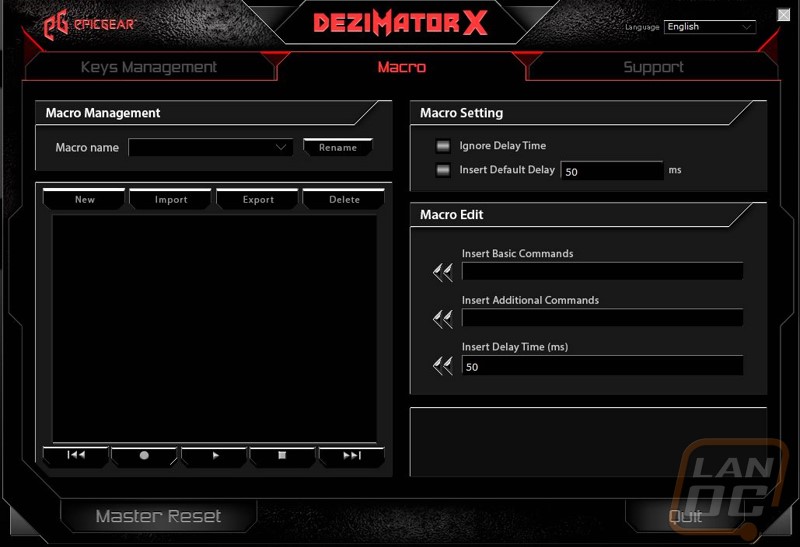Click the Export button

coord(258,199)
